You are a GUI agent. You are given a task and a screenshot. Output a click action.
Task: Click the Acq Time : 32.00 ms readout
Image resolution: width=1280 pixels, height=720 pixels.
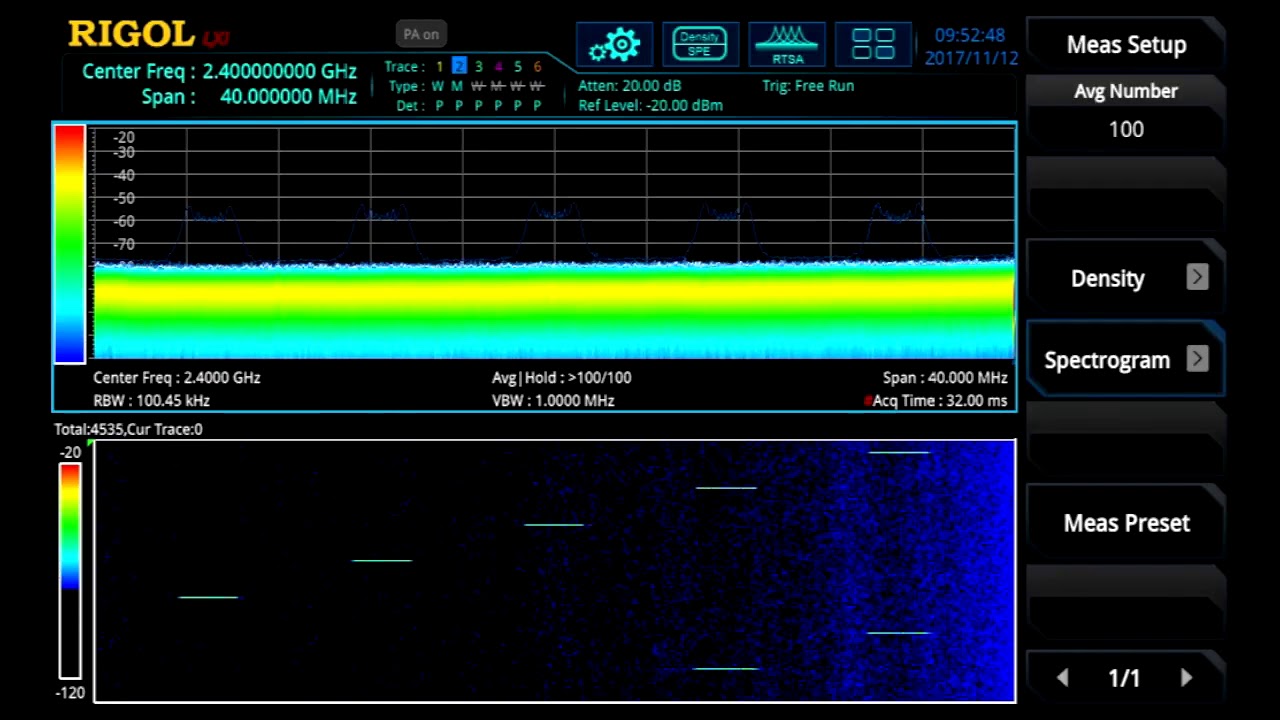(940, 401)
